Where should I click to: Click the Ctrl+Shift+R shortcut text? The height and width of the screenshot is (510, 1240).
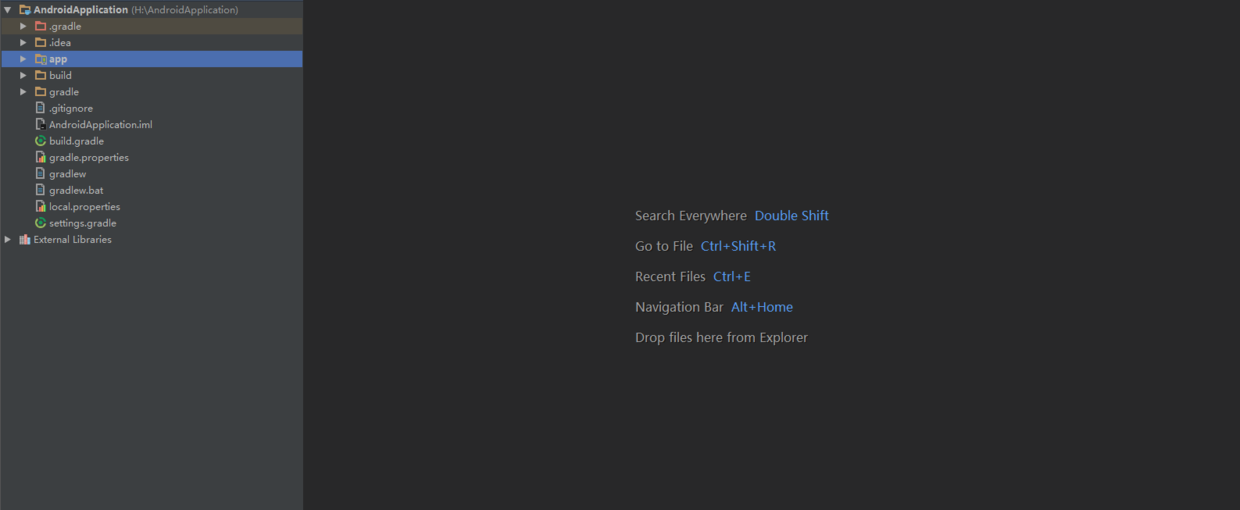click(738, 246)
